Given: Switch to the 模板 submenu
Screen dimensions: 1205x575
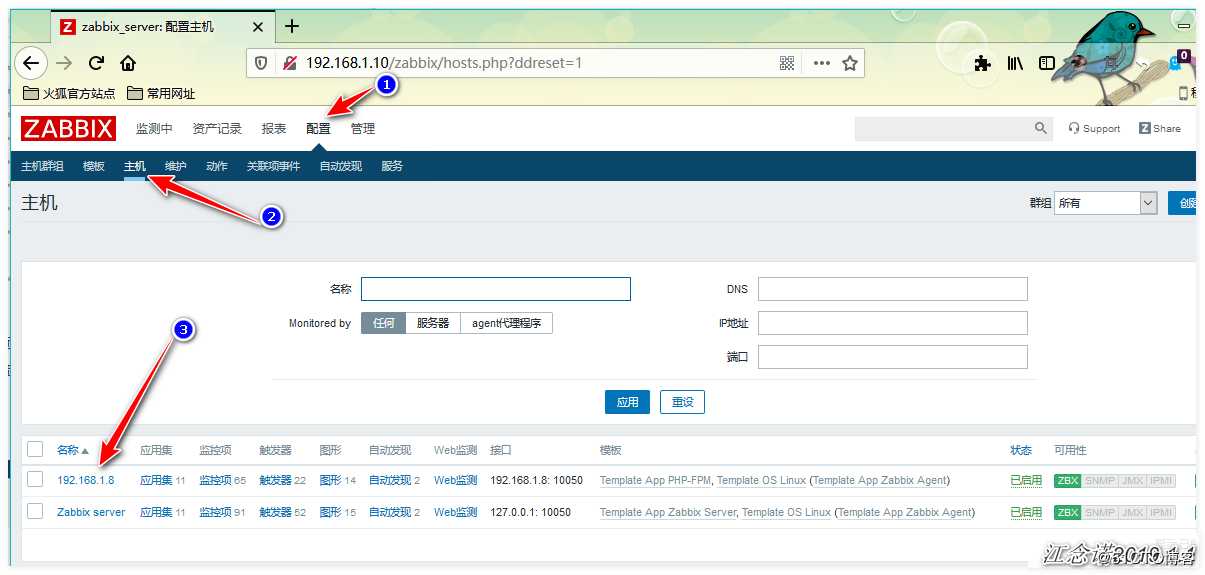Looking at the screenshot, I should pyautogui.click(x=94, y=166).
